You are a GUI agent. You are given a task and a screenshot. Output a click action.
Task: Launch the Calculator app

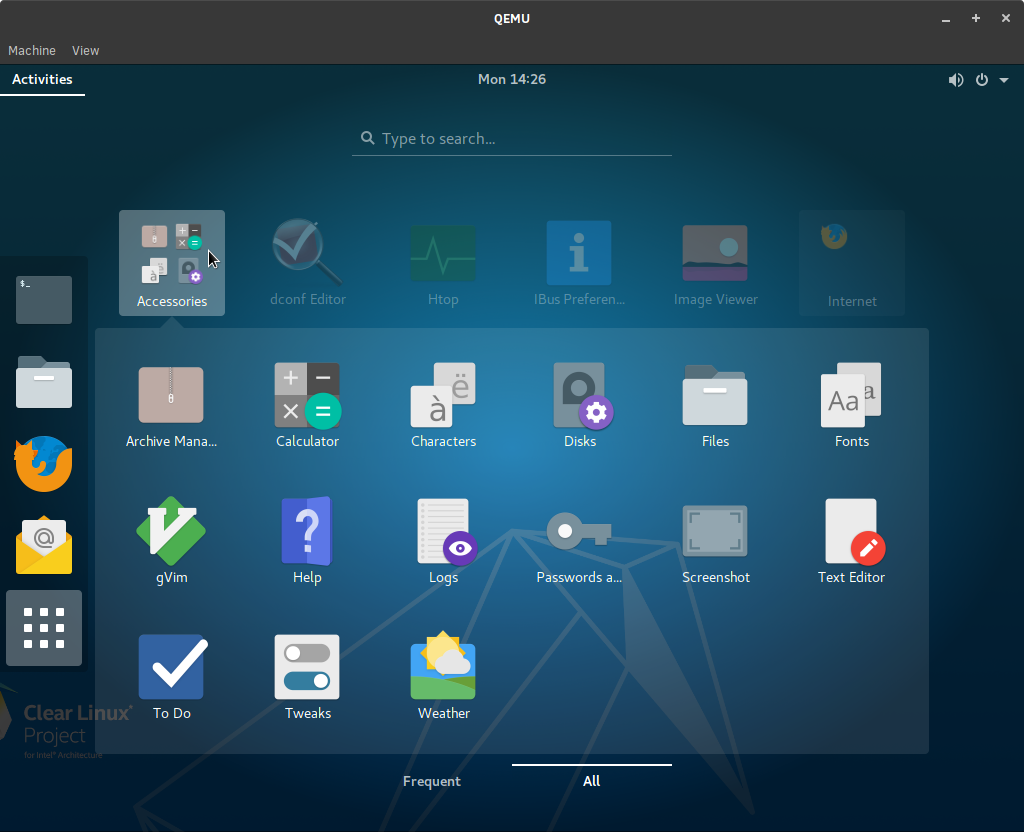pos(307,406)
